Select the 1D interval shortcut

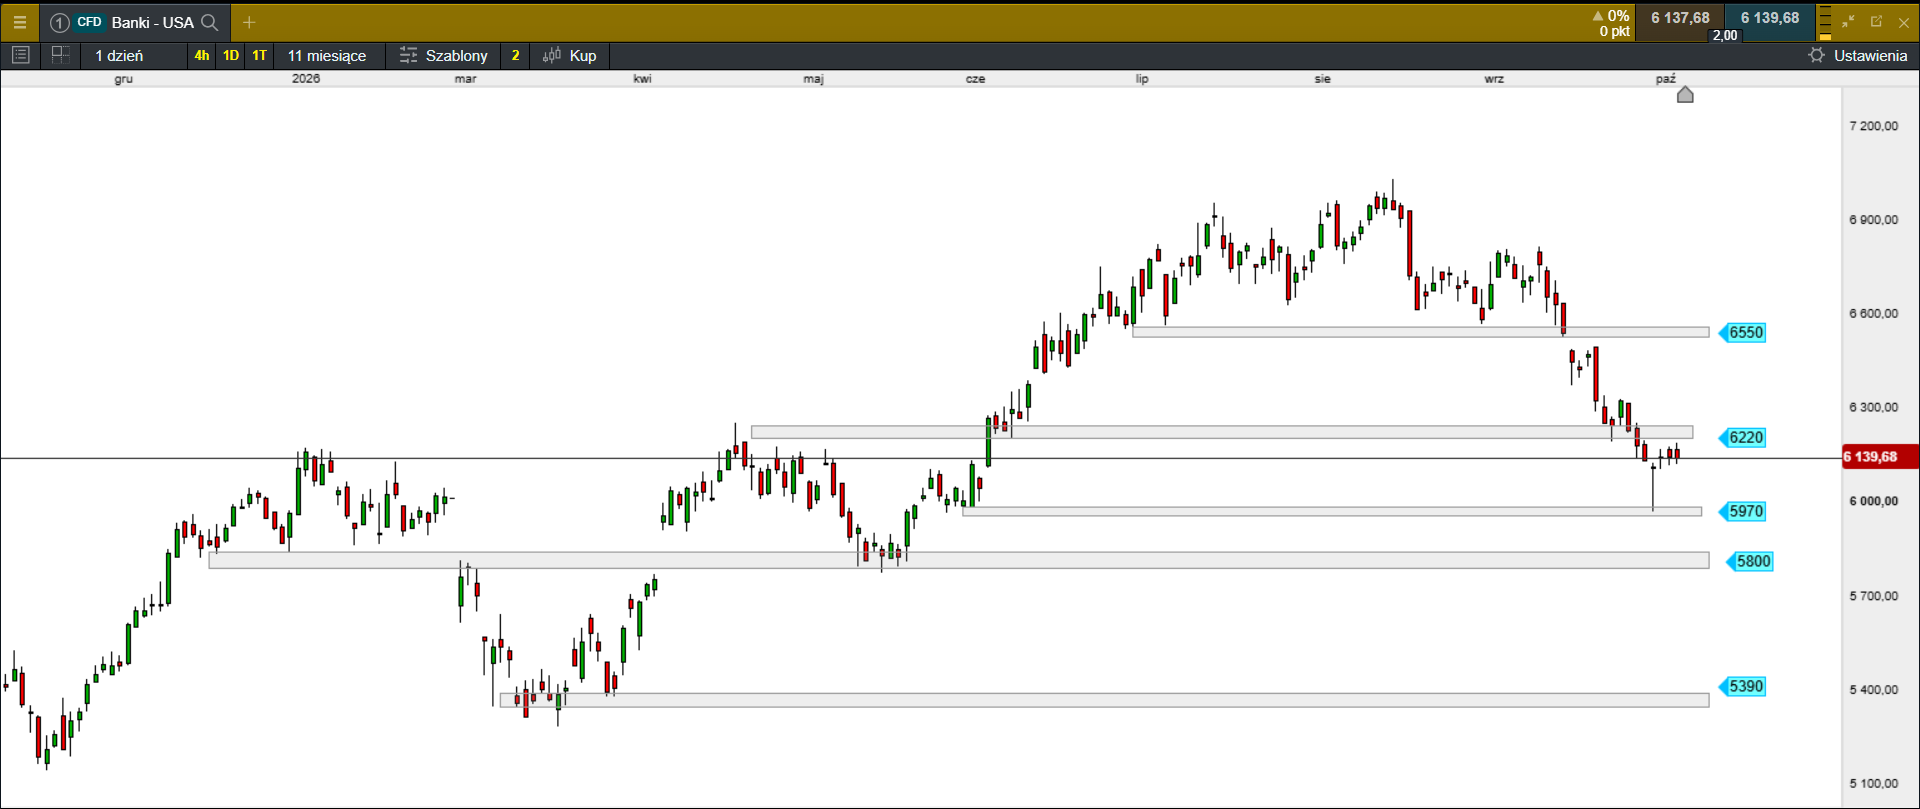(231, 55)
